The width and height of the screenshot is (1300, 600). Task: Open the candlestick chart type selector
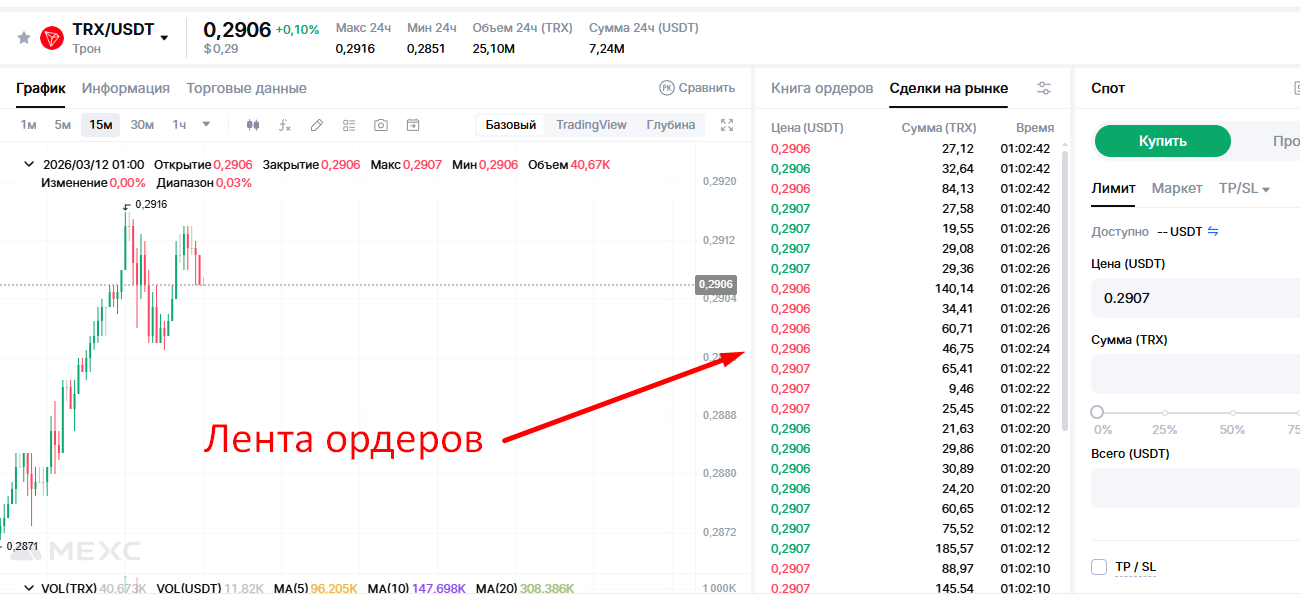pyautogui.click(x=252, y=125)
